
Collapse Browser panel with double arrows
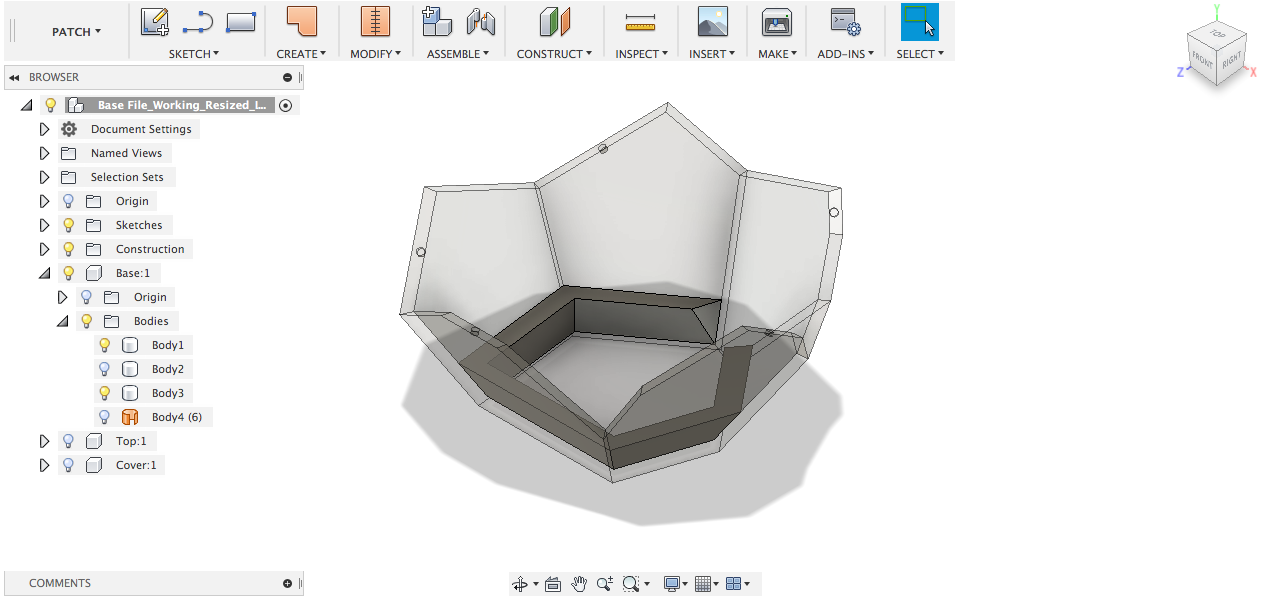(x=15, y=77)
